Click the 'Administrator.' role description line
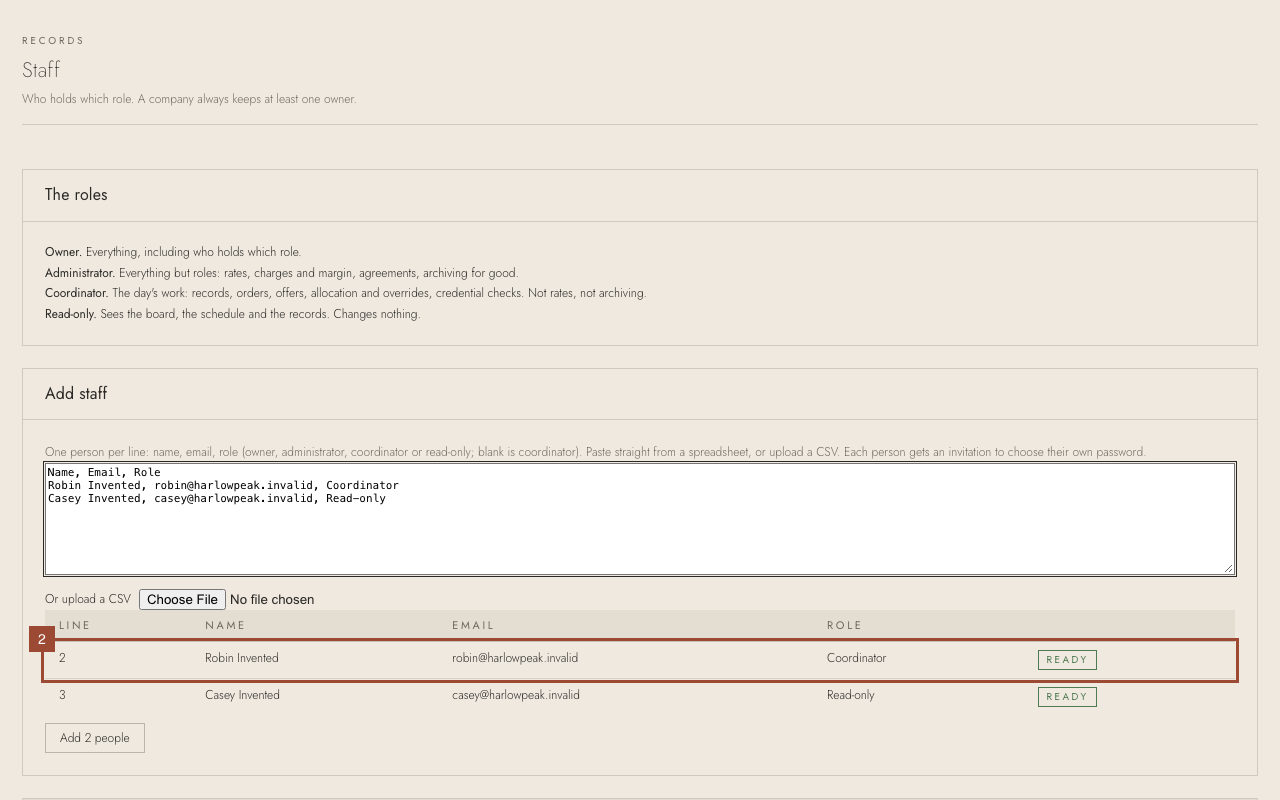This screenshot has height=800, width=1280. (x=282, y=273)
